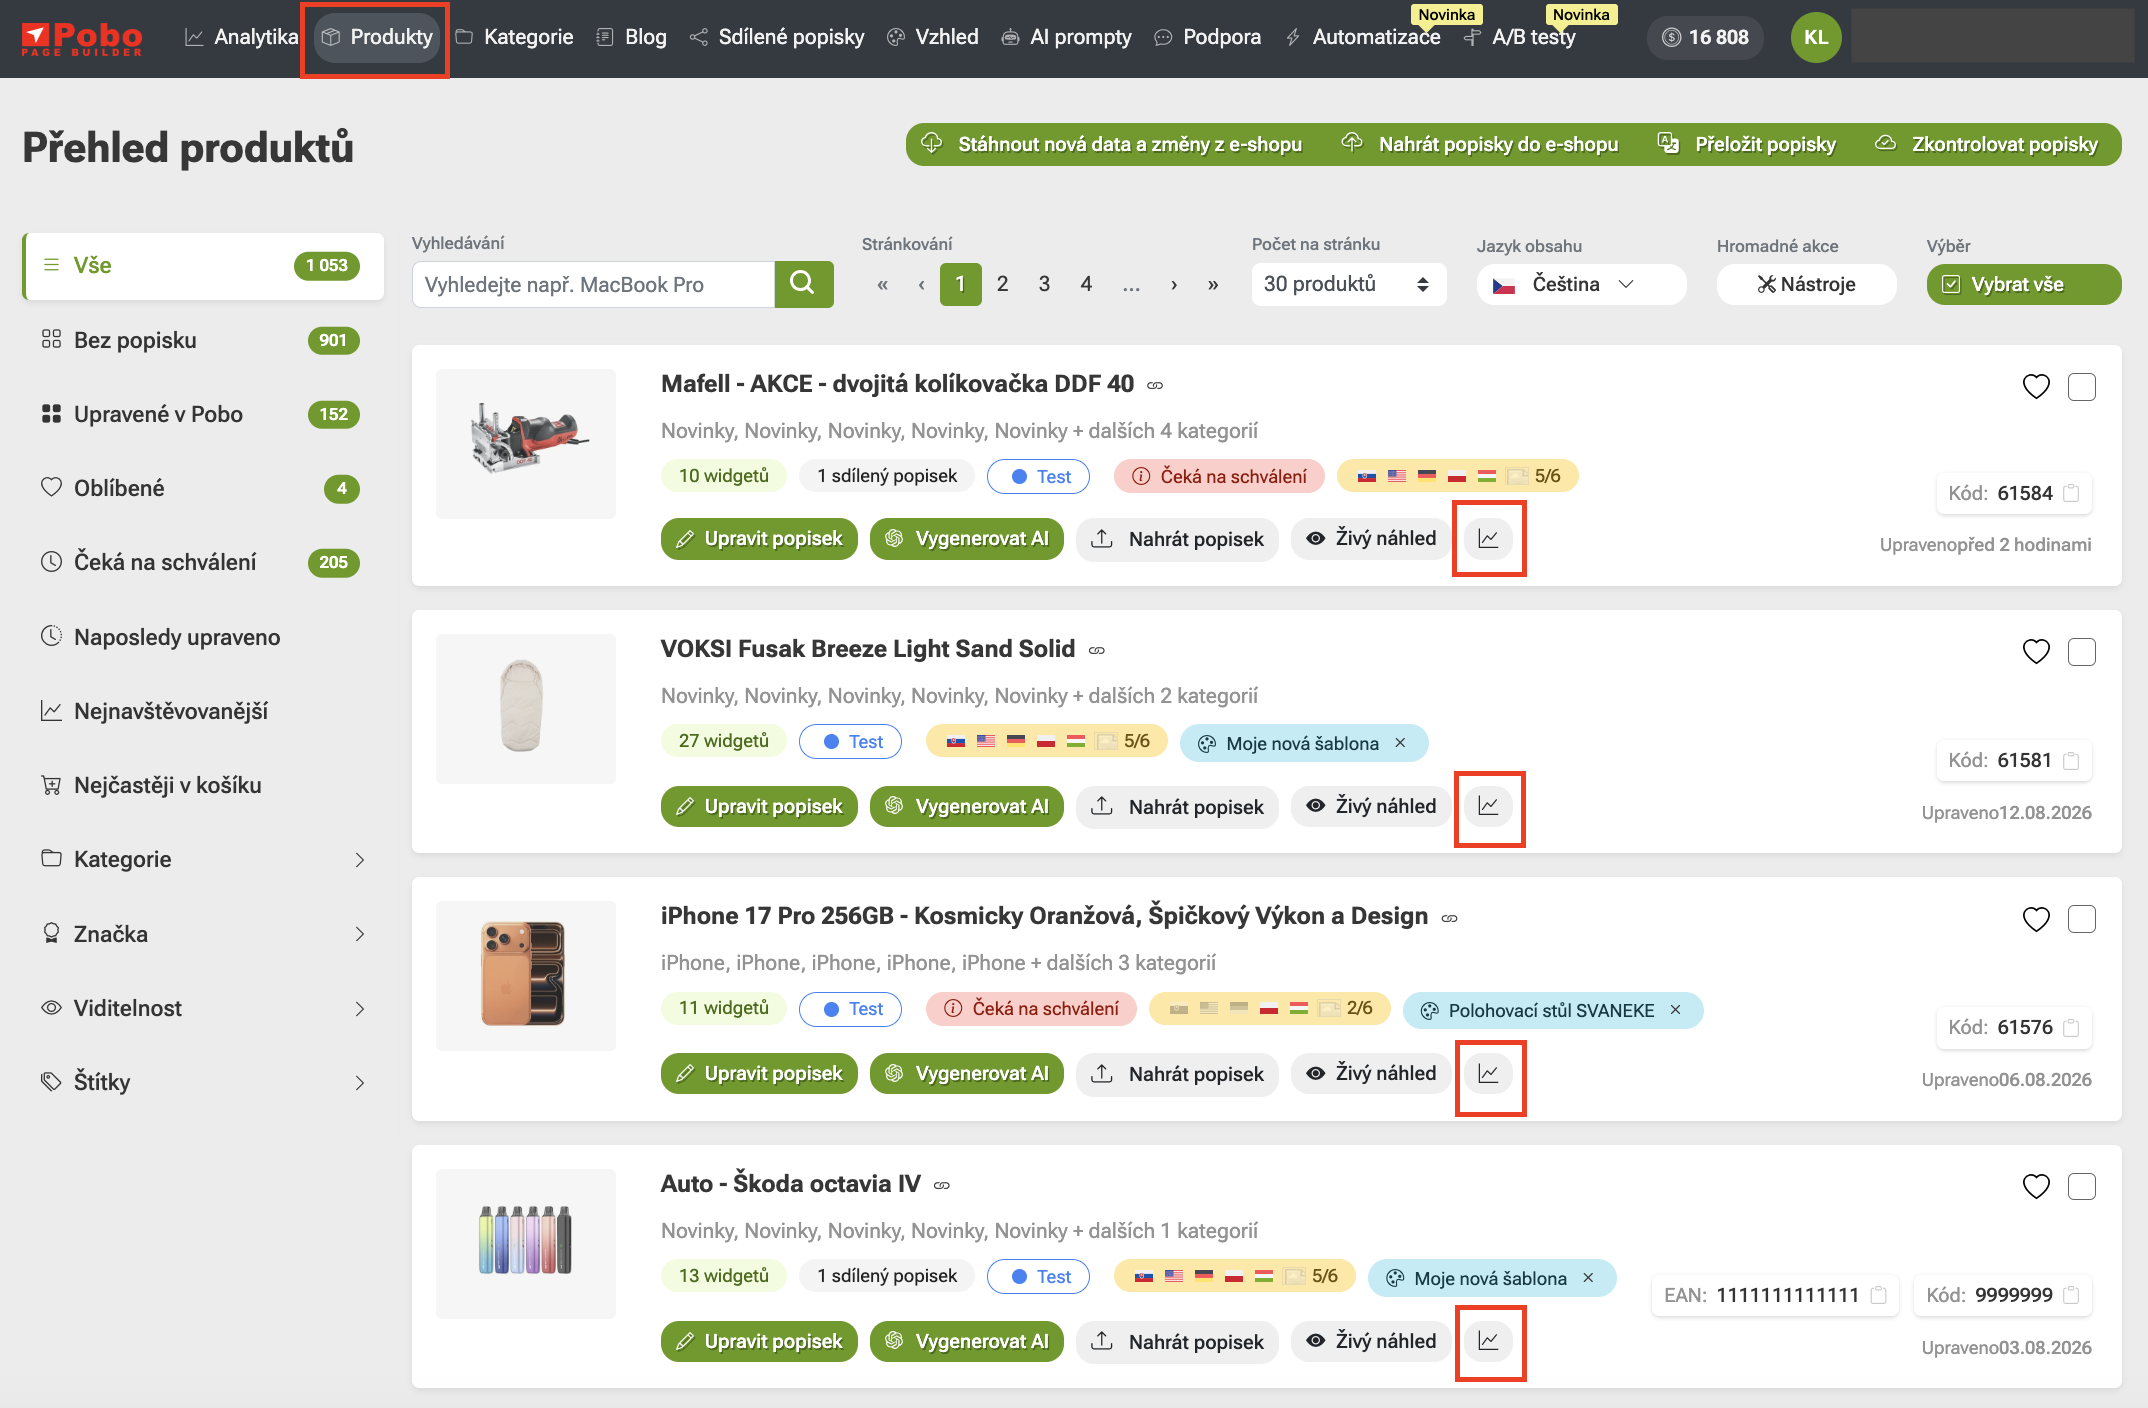The height and width of the screenshot is (1408, 2148).
Task: Open language versions 2/6 badge on iPhone
Action: (x=1270, y=1008)
